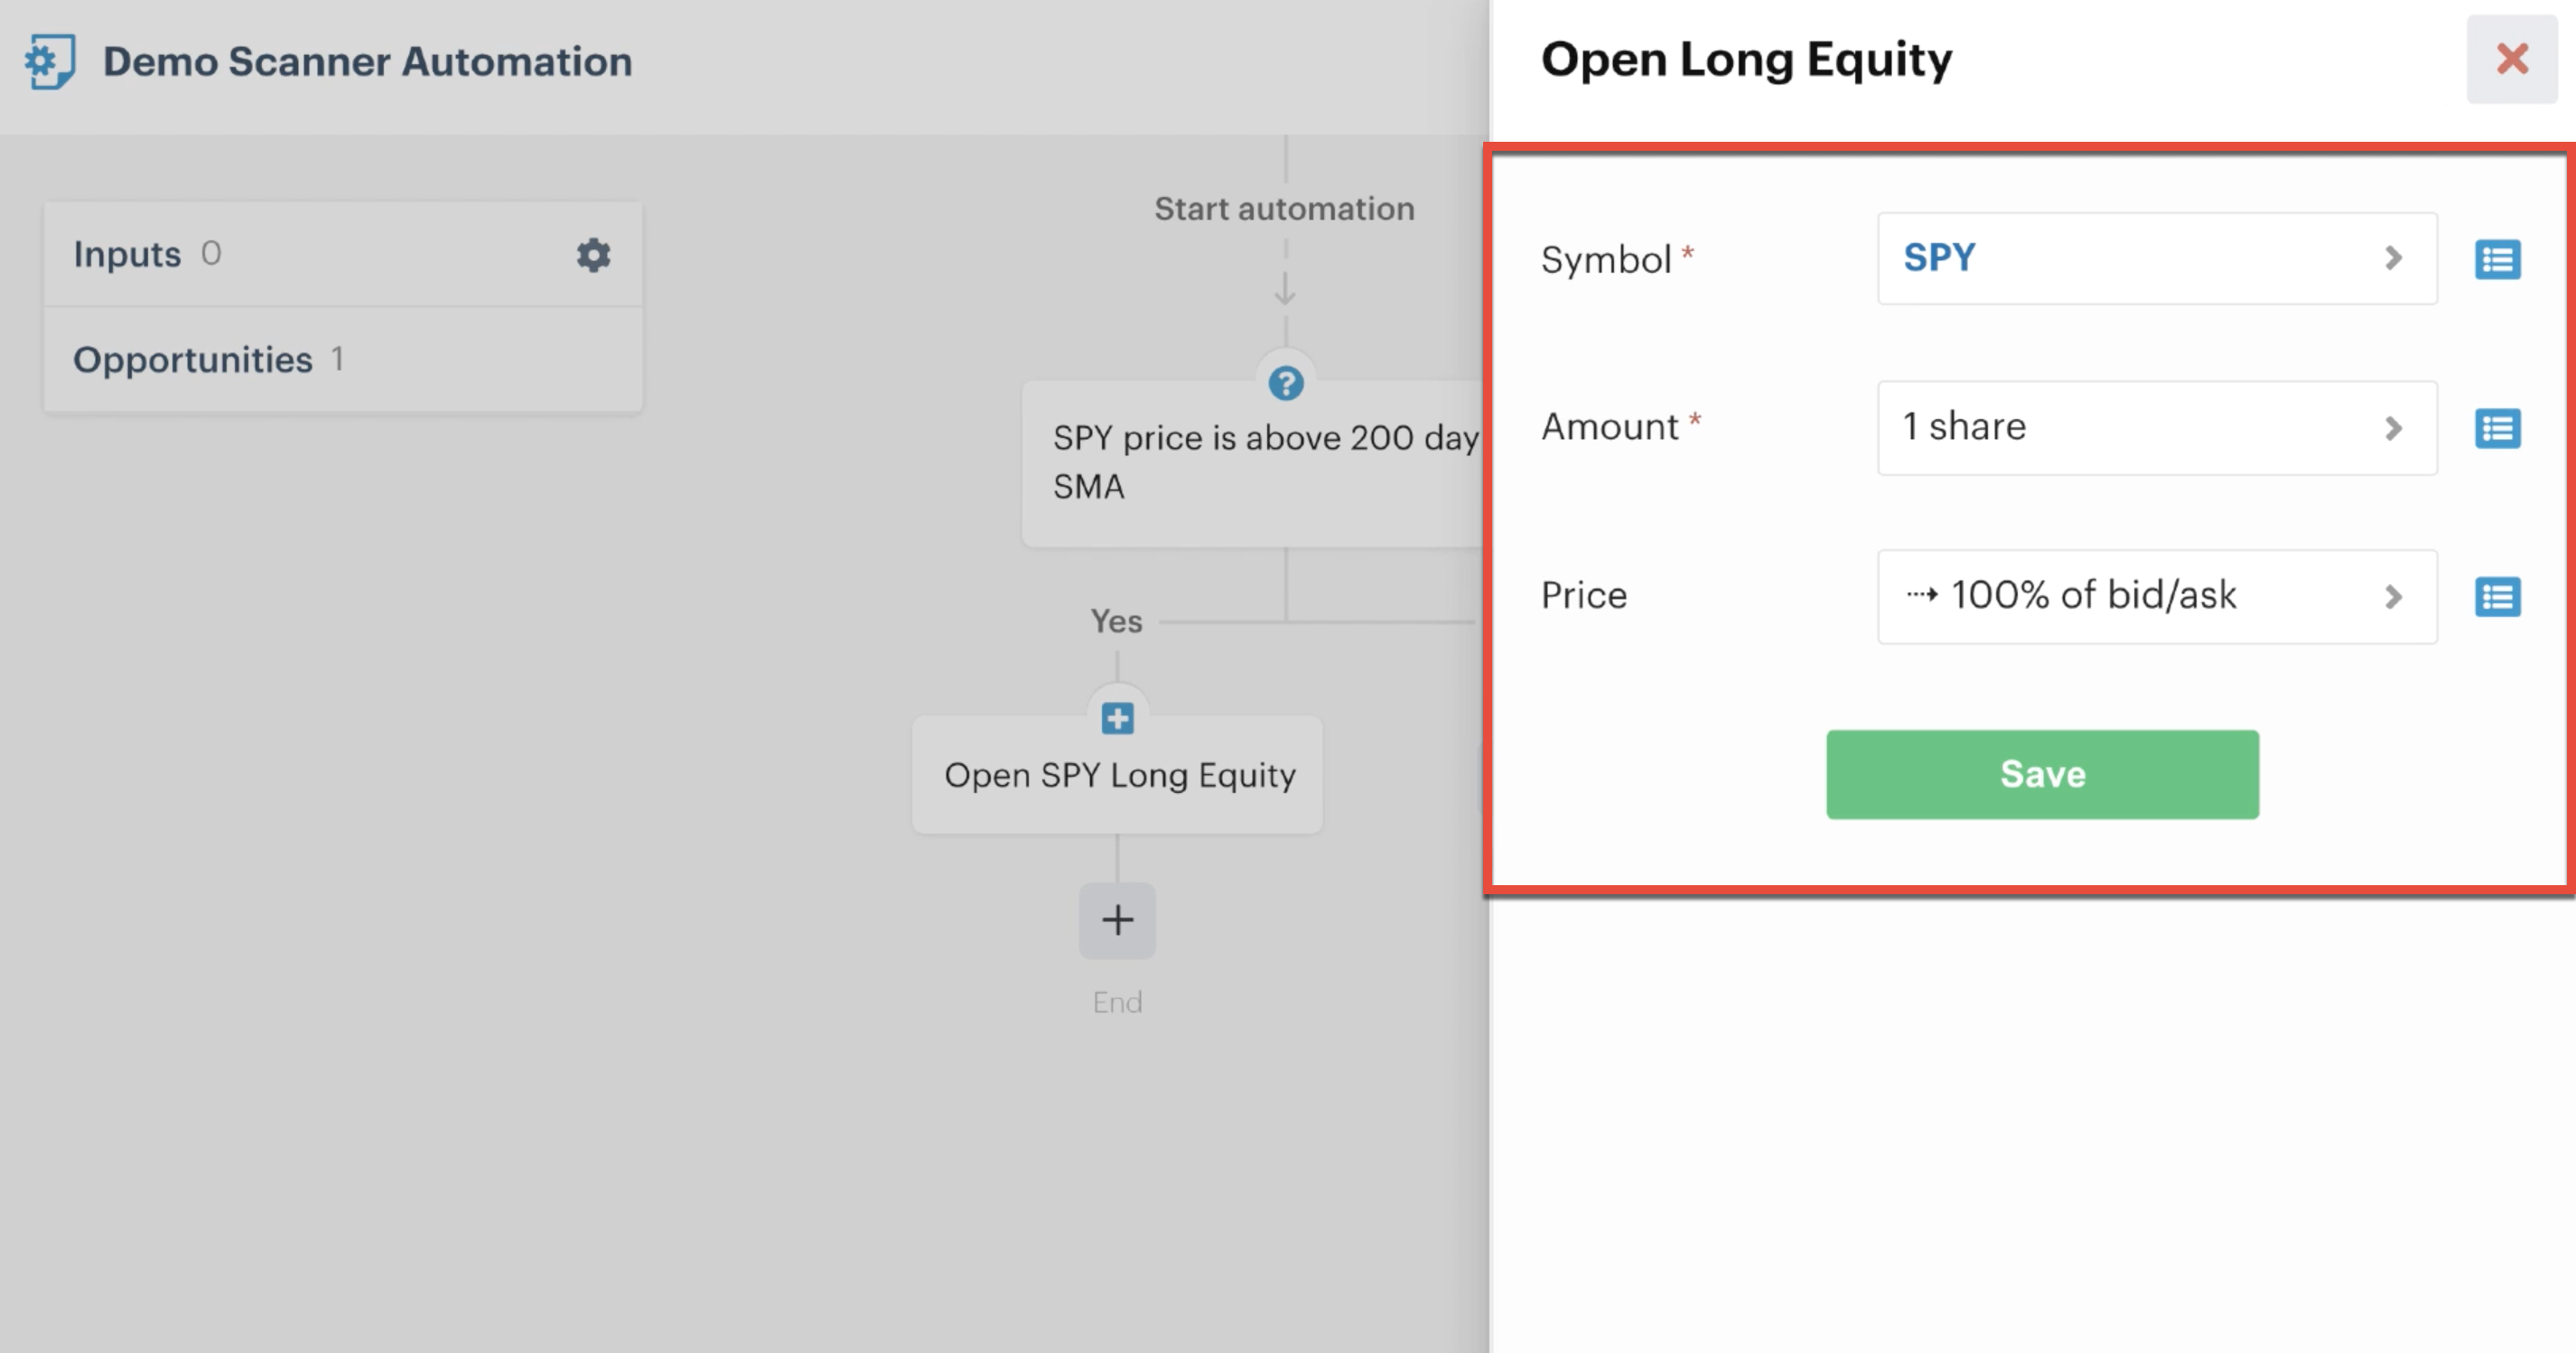
Task: Expand the Symbol field chevron
Action: pyautogui.click(x=2393, y=258)
